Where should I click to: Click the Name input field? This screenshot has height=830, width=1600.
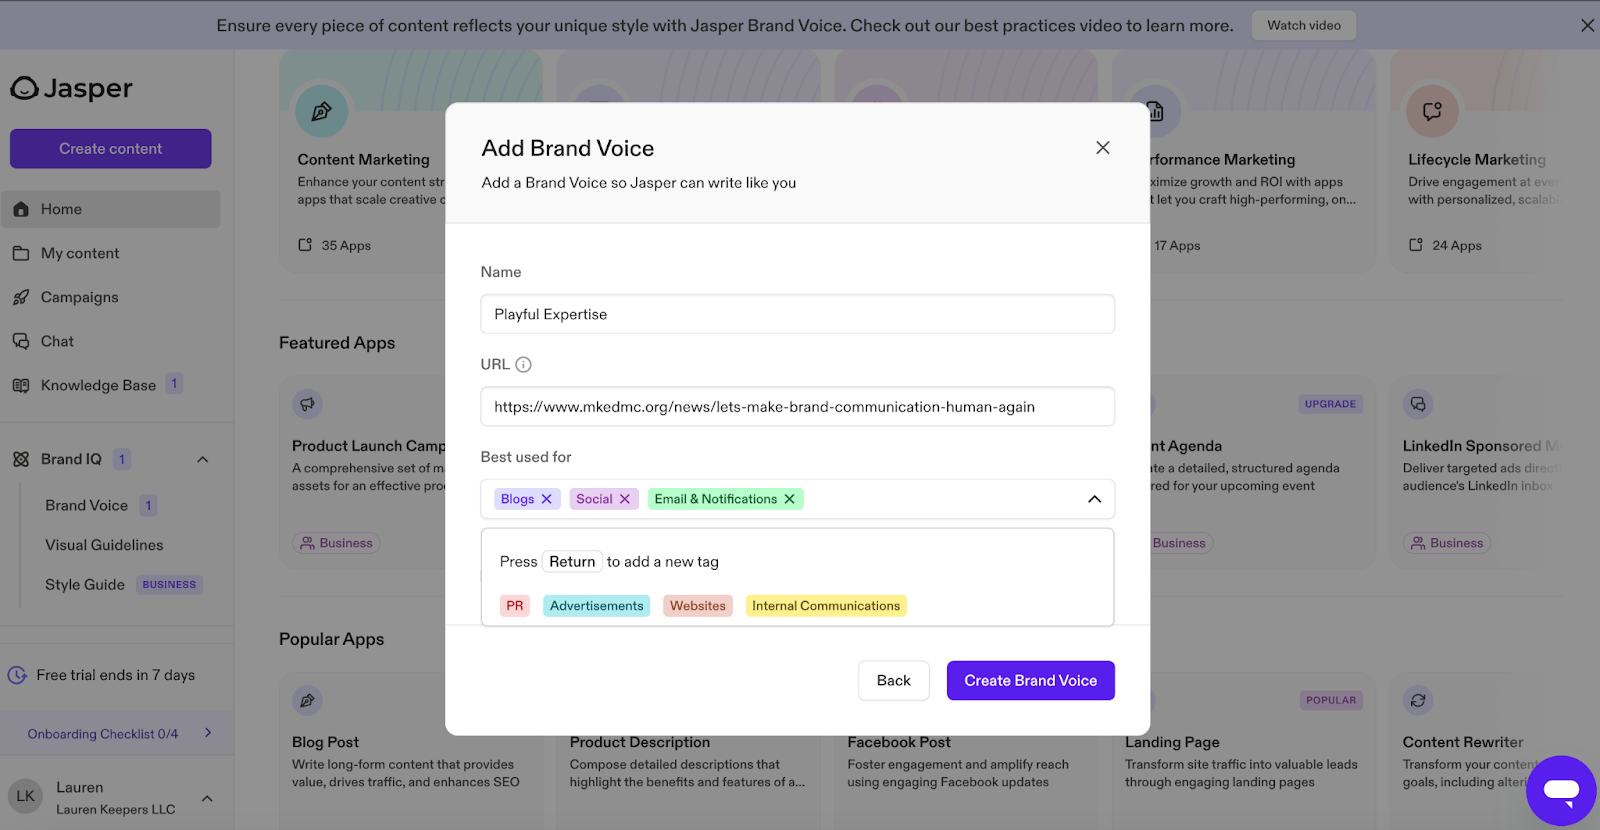point(798,314)
